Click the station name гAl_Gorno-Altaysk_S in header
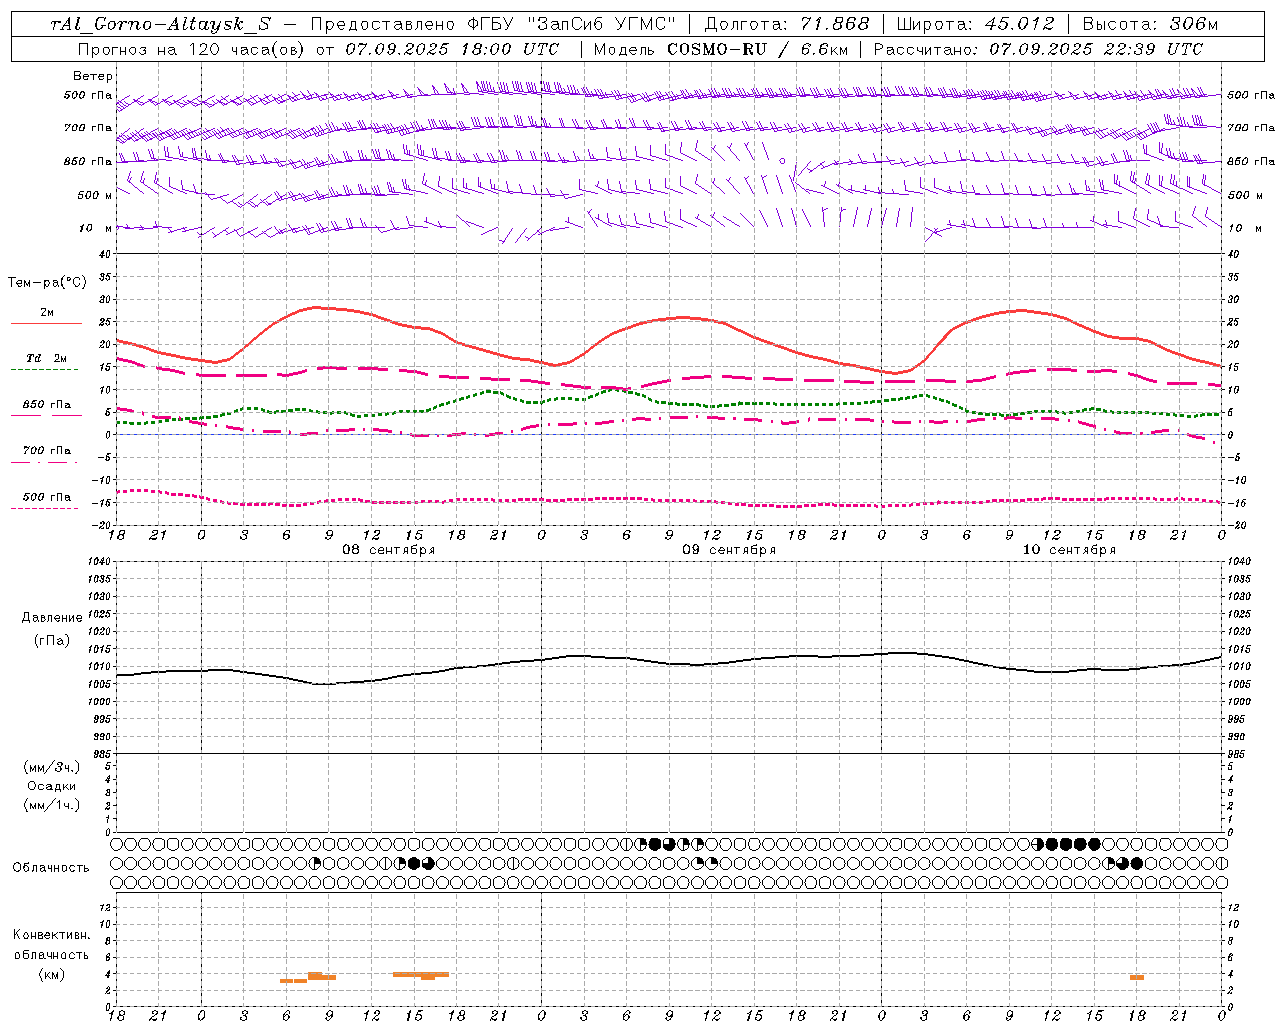 click(x=160, y=24)
